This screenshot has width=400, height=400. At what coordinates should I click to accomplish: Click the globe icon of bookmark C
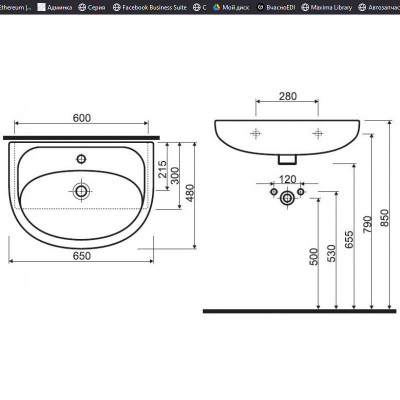196,7
